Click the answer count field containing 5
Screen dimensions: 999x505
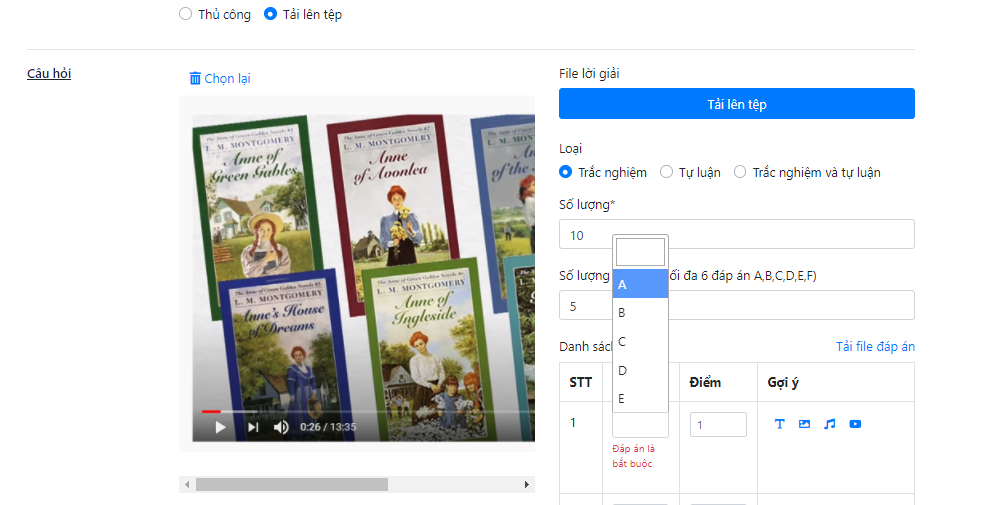[737, 305]
